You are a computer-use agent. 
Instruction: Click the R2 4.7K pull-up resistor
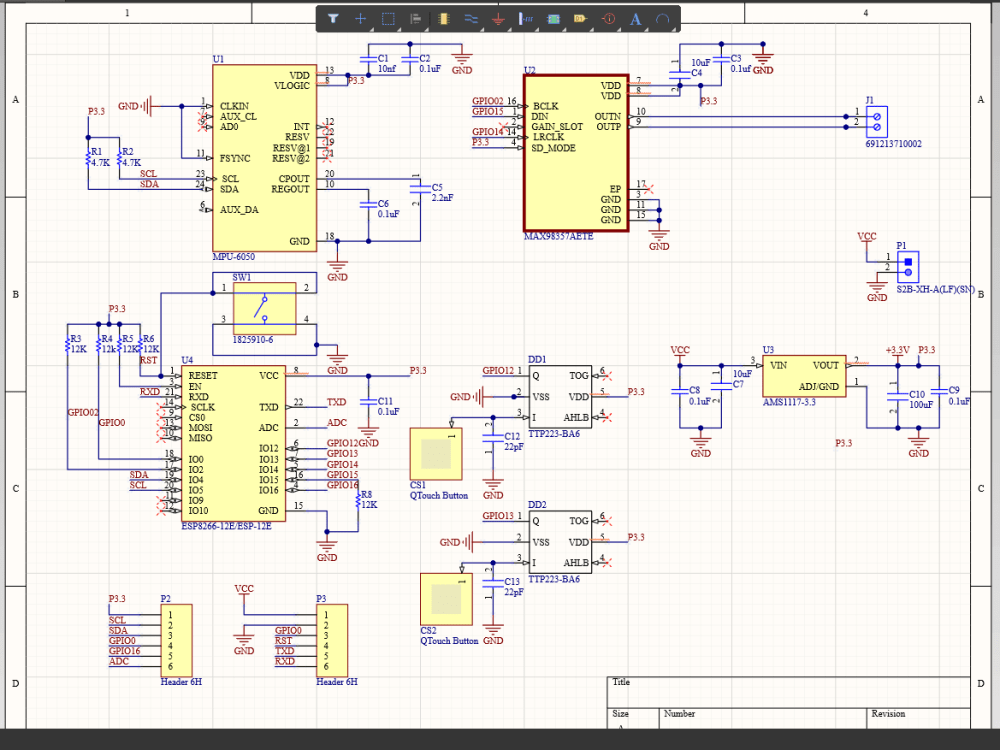119,158
